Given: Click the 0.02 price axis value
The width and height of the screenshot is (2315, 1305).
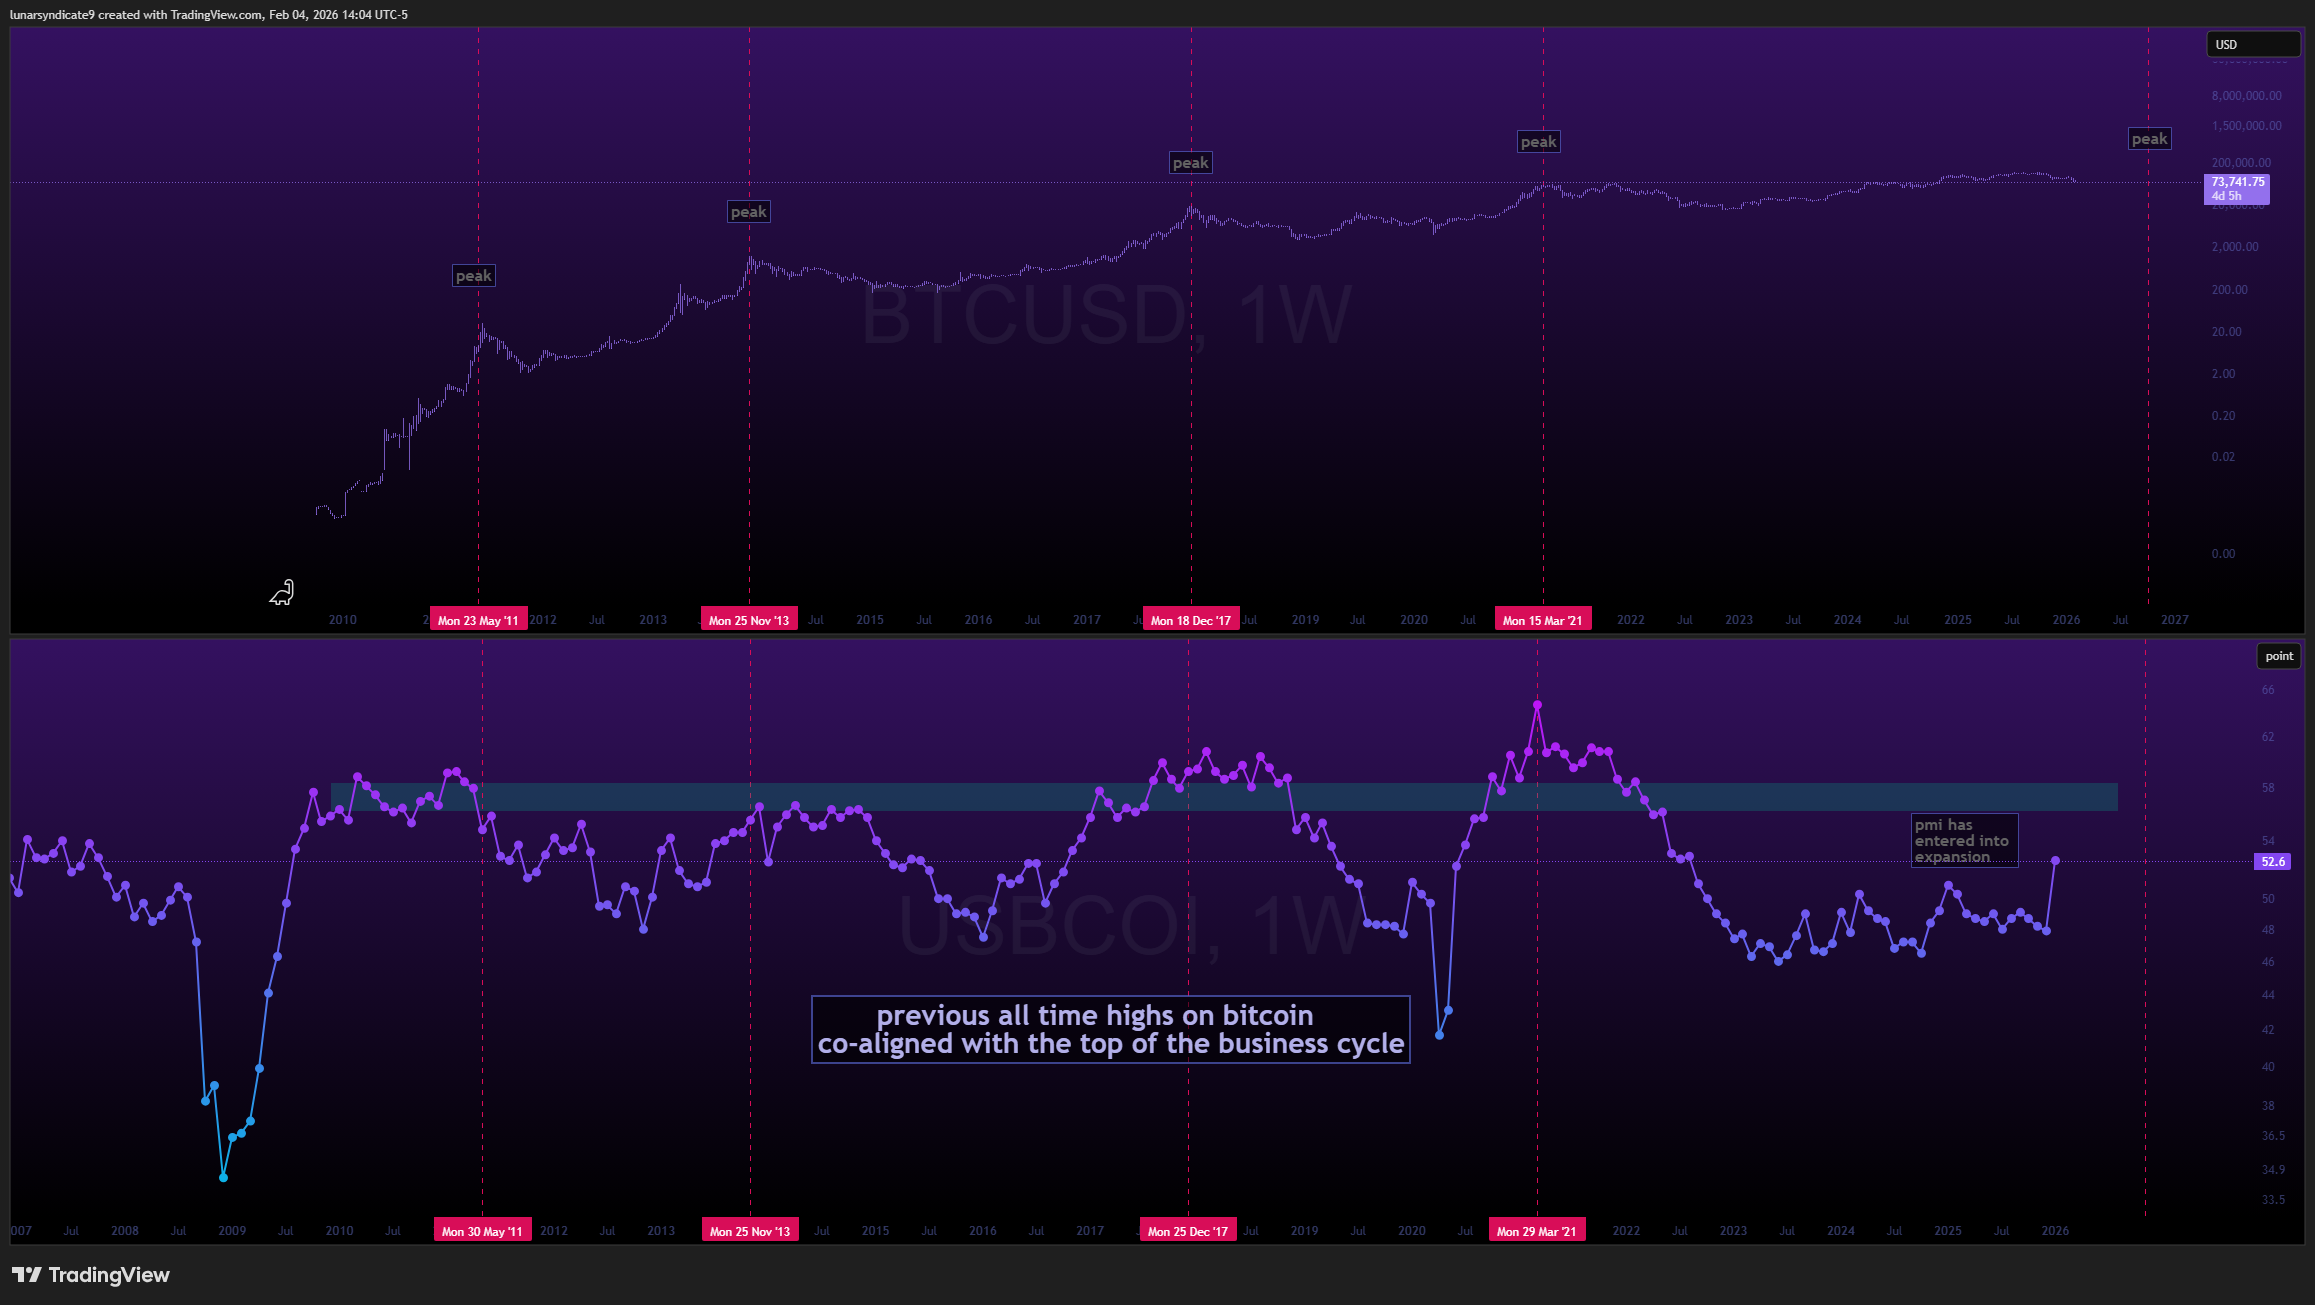Looking at the screenshot, I should [x=2223, y=457].
